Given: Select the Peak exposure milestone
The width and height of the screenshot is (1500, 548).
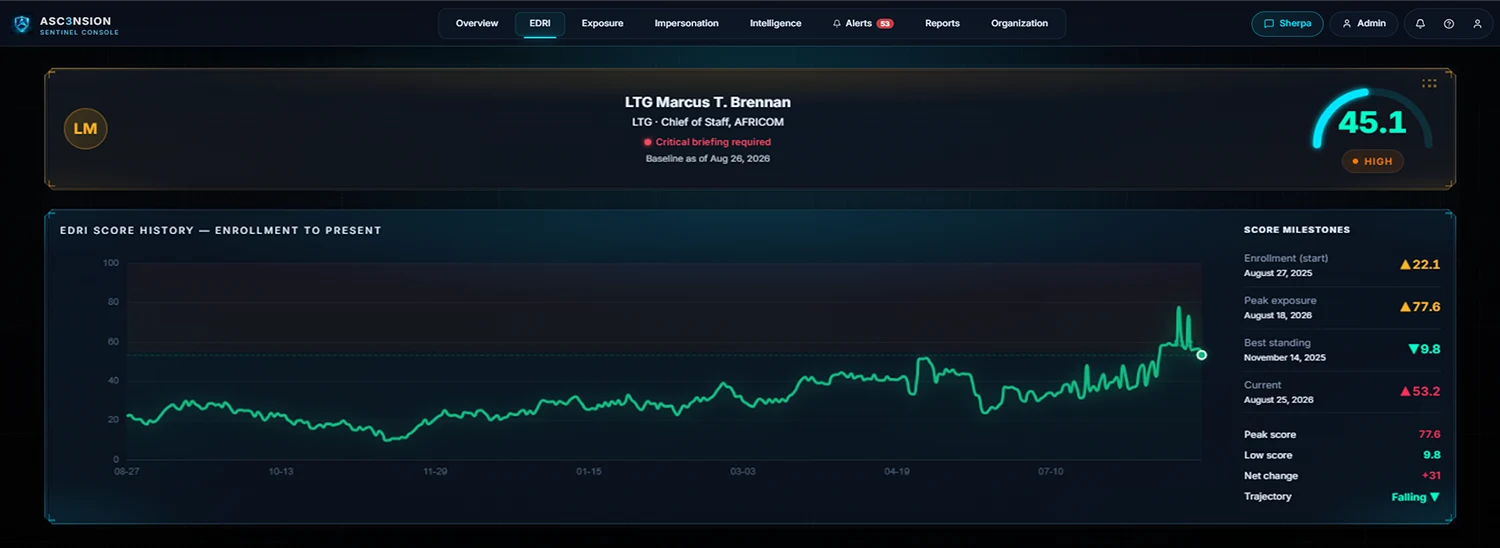Looking at the screenshot, I should coord(1342,307).
